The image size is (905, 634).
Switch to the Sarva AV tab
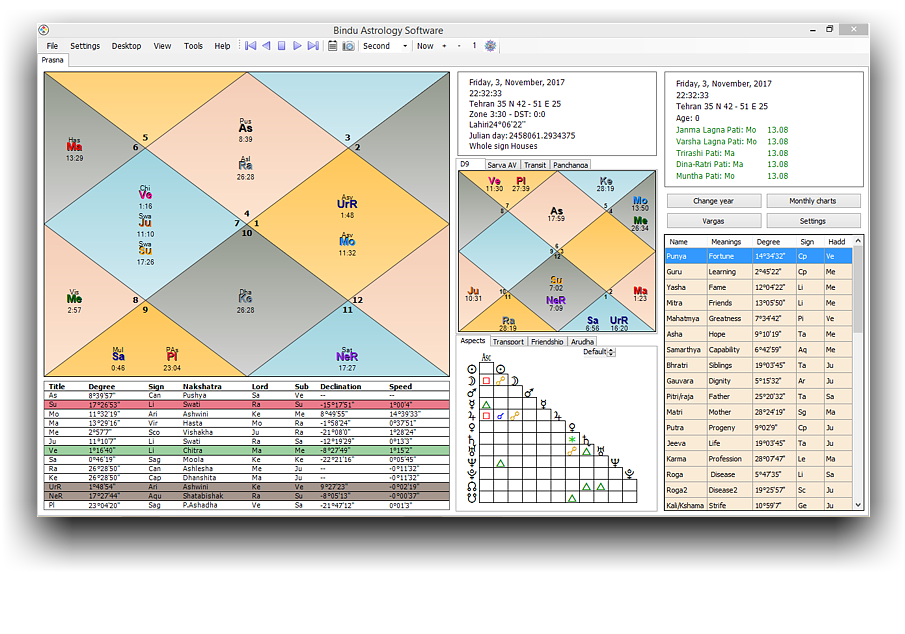pos(502,165)
